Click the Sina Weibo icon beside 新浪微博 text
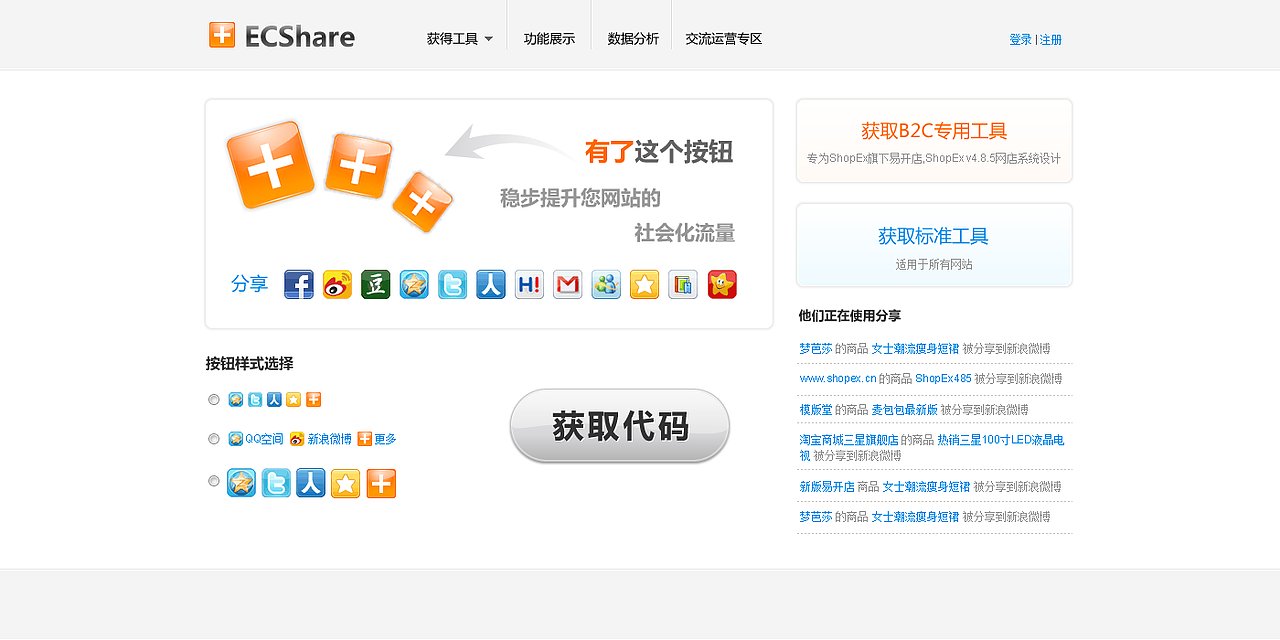This screenshot has height=640, width=1280. [297, 439]
